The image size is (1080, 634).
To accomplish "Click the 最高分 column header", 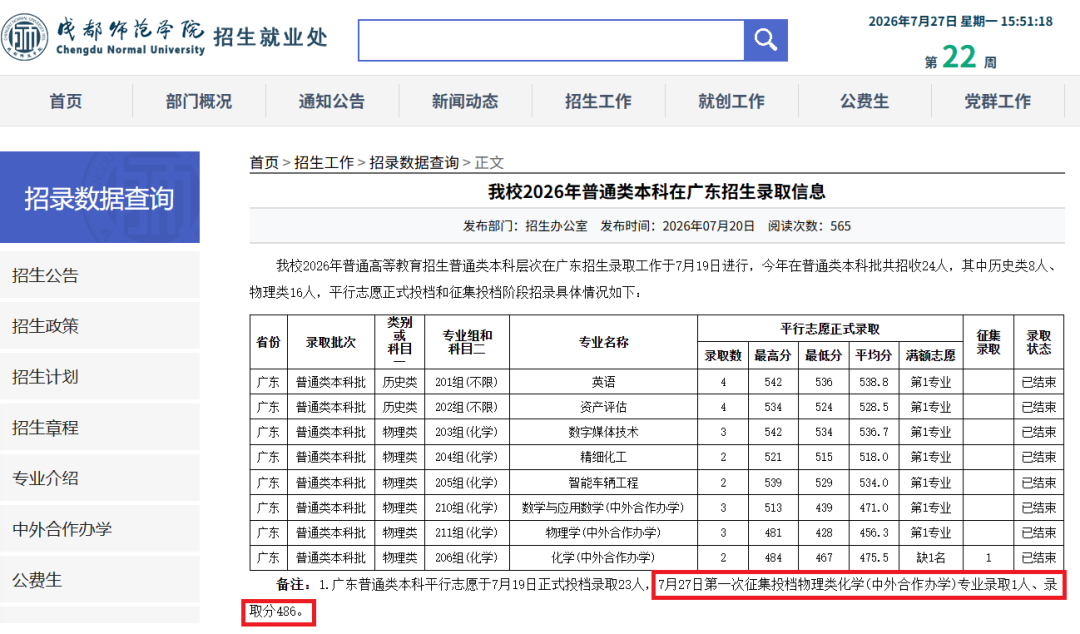I will coord(773,356).
